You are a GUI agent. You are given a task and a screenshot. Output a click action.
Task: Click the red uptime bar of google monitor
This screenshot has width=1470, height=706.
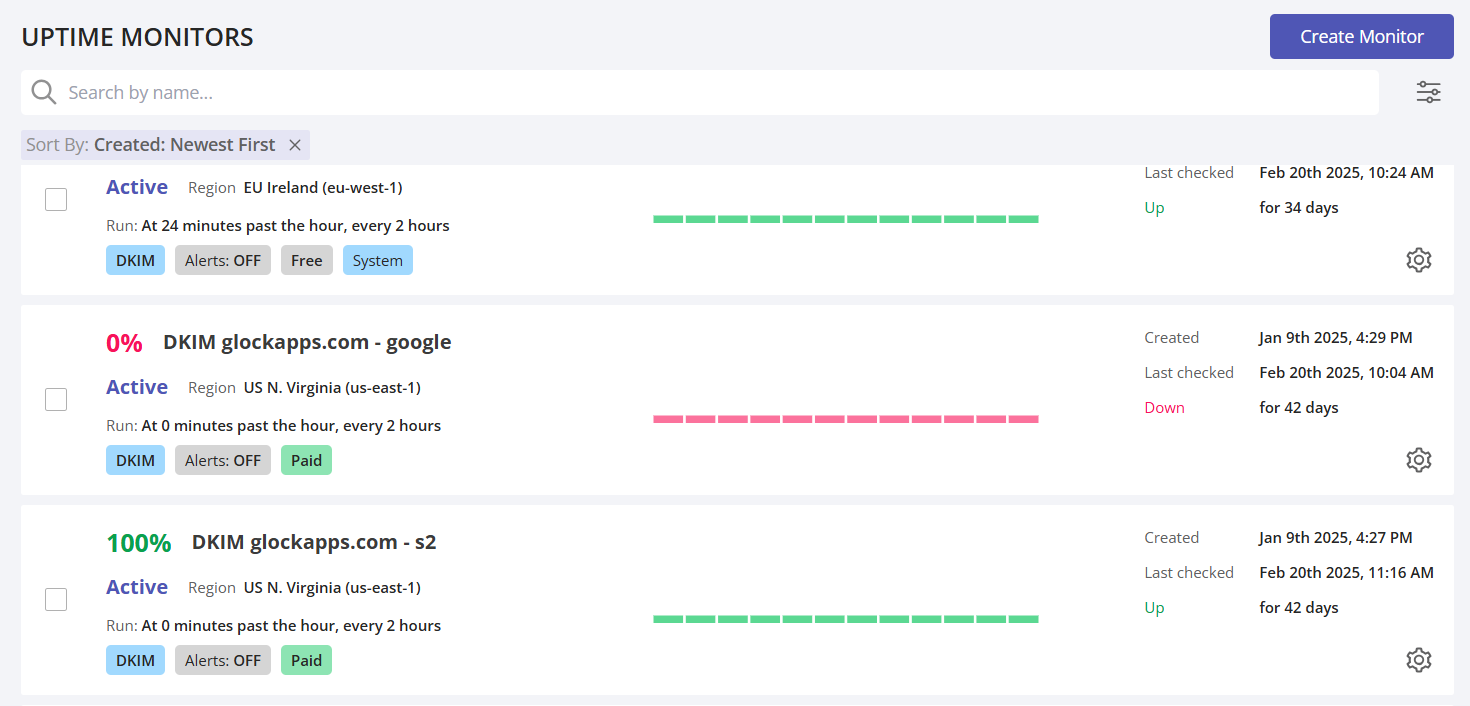click(x=845, y=419)
